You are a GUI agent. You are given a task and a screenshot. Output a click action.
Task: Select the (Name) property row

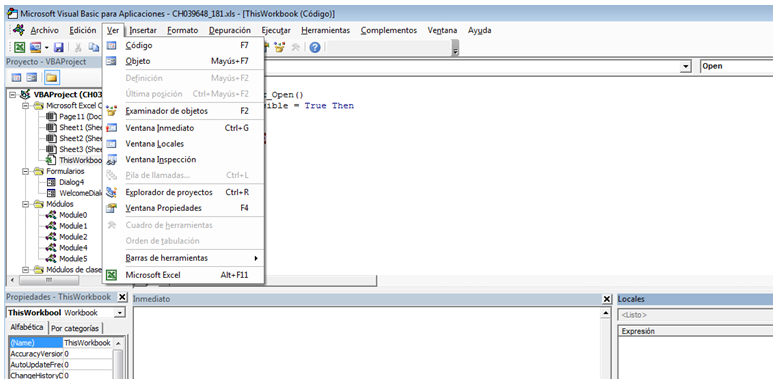(61, 343)
